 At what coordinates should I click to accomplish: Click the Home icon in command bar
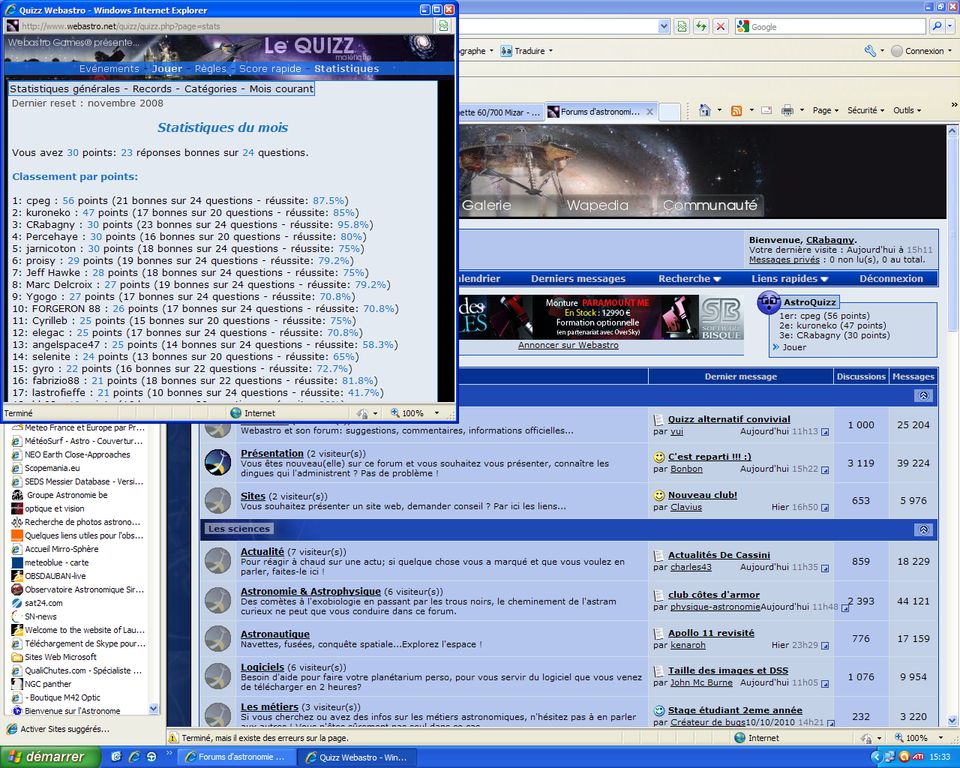point(705,110)
